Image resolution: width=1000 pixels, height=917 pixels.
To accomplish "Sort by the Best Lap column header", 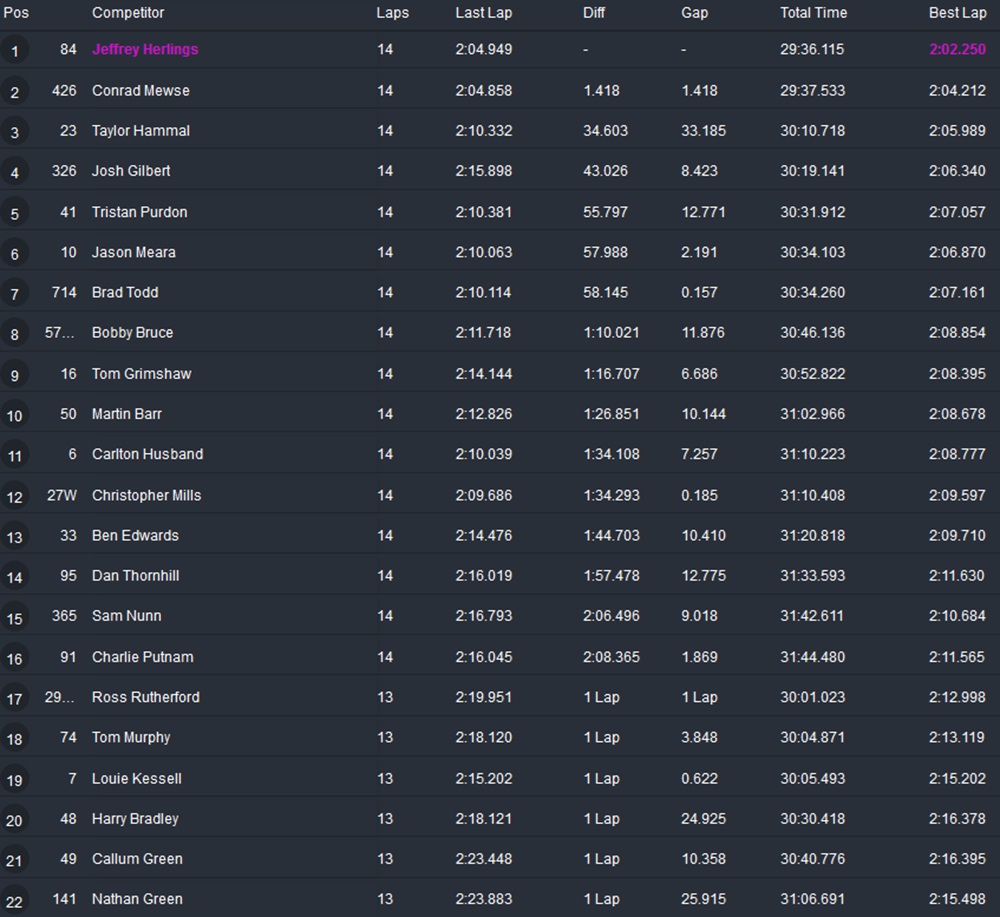I will coord(957,13).
